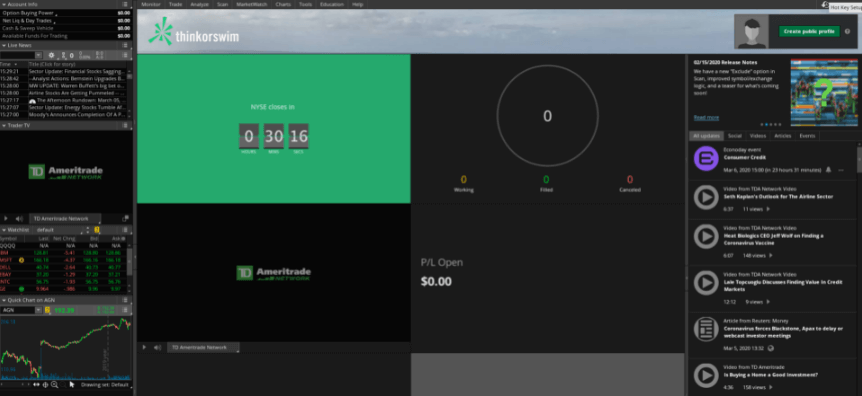Open the Hot Key Setup icon

(825, 4)
